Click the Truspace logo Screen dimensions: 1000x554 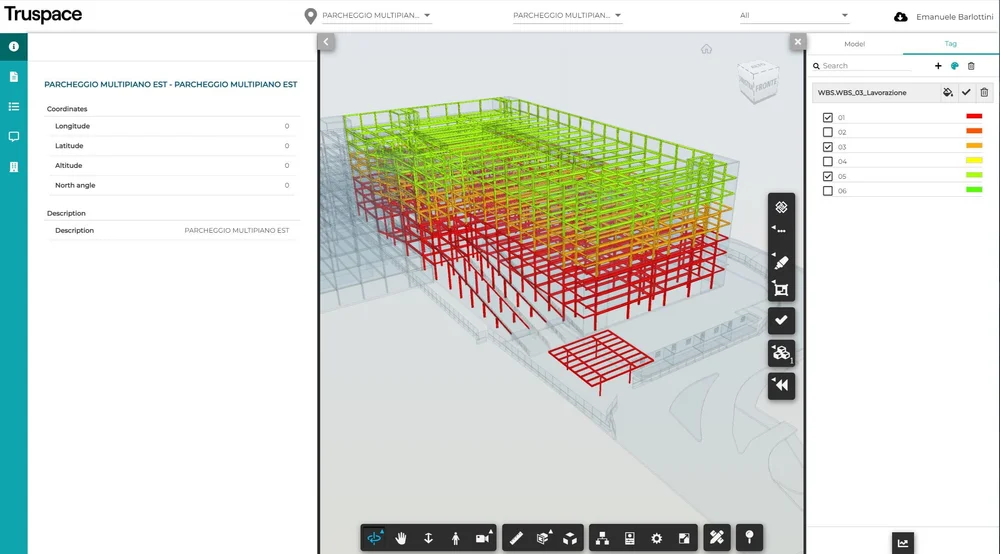tap(43, 15)
